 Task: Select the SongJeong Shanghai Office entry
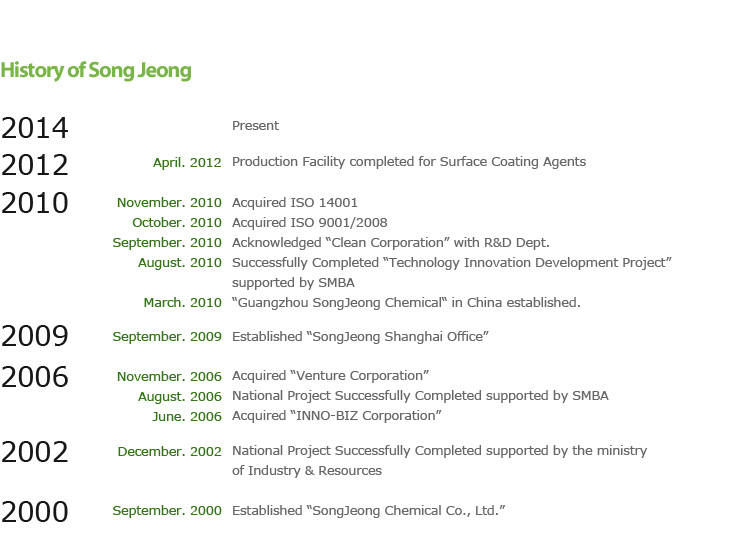pyautogui.click(x=361, y=337)
